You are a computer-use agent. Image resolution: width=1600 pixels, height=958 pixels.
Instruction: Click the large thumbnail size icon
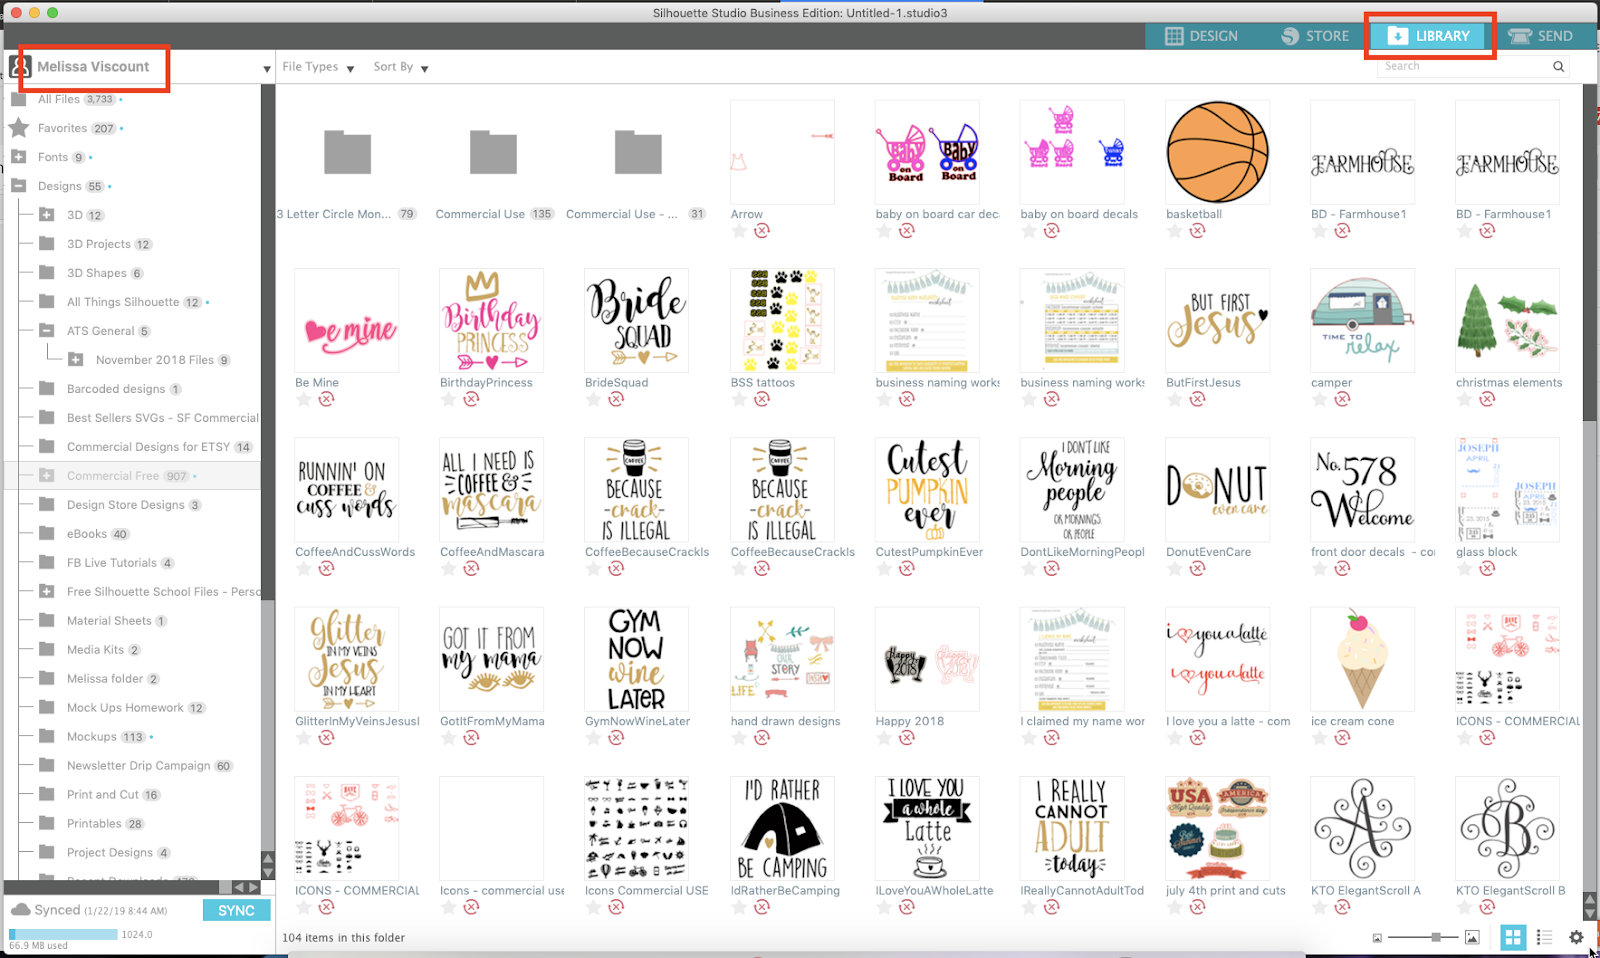[x=1472, y=937]
